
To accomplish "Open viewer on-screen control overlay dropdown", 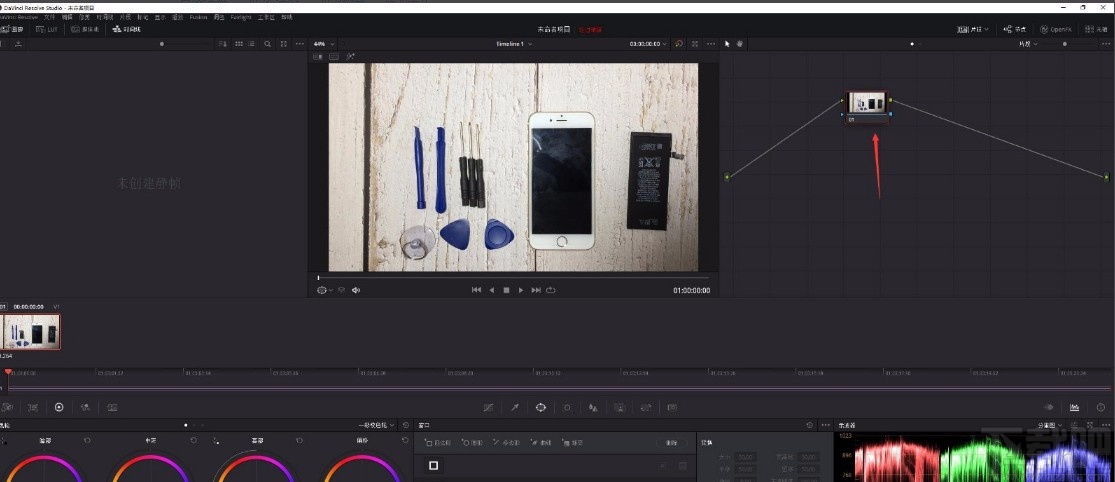I will click(x=324, y=290).
